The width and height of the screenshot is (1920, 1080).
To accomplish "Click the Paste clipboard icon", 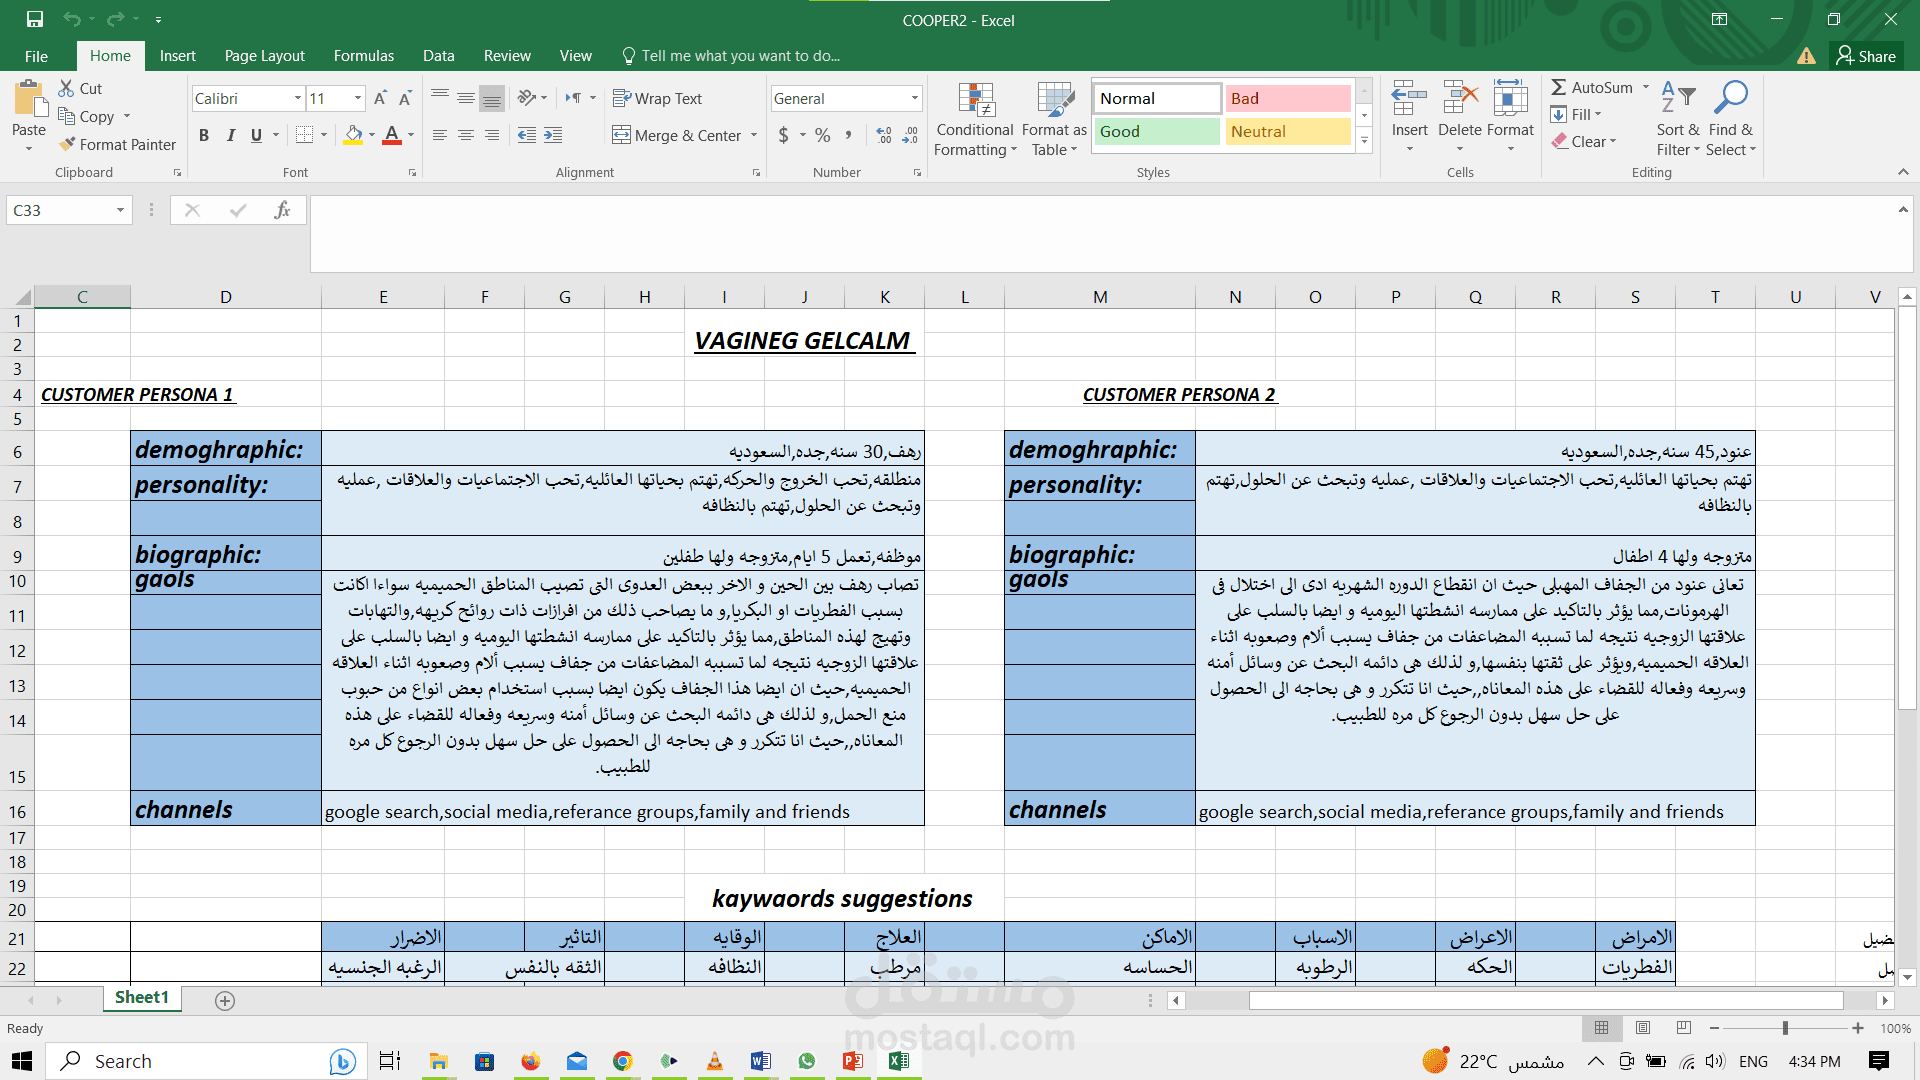I will click(x=29, y=100).
